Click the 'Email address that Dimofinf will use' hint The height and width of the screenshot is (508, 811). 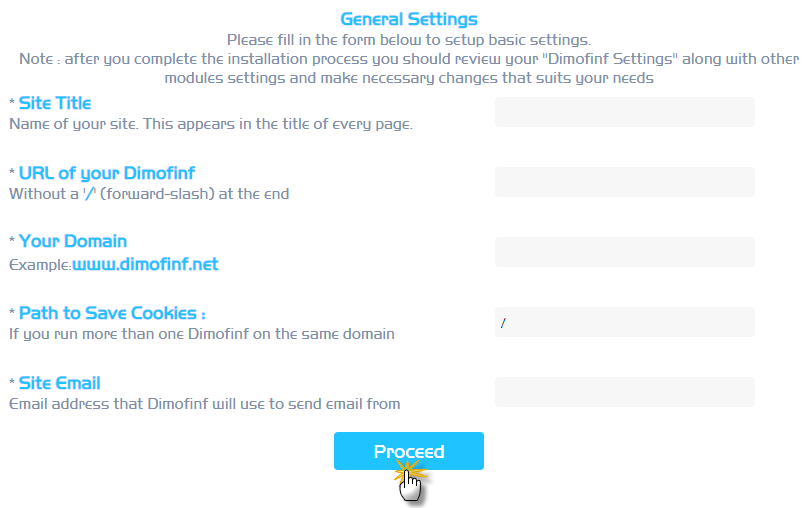pyautogui.click(x=205, y=404)
